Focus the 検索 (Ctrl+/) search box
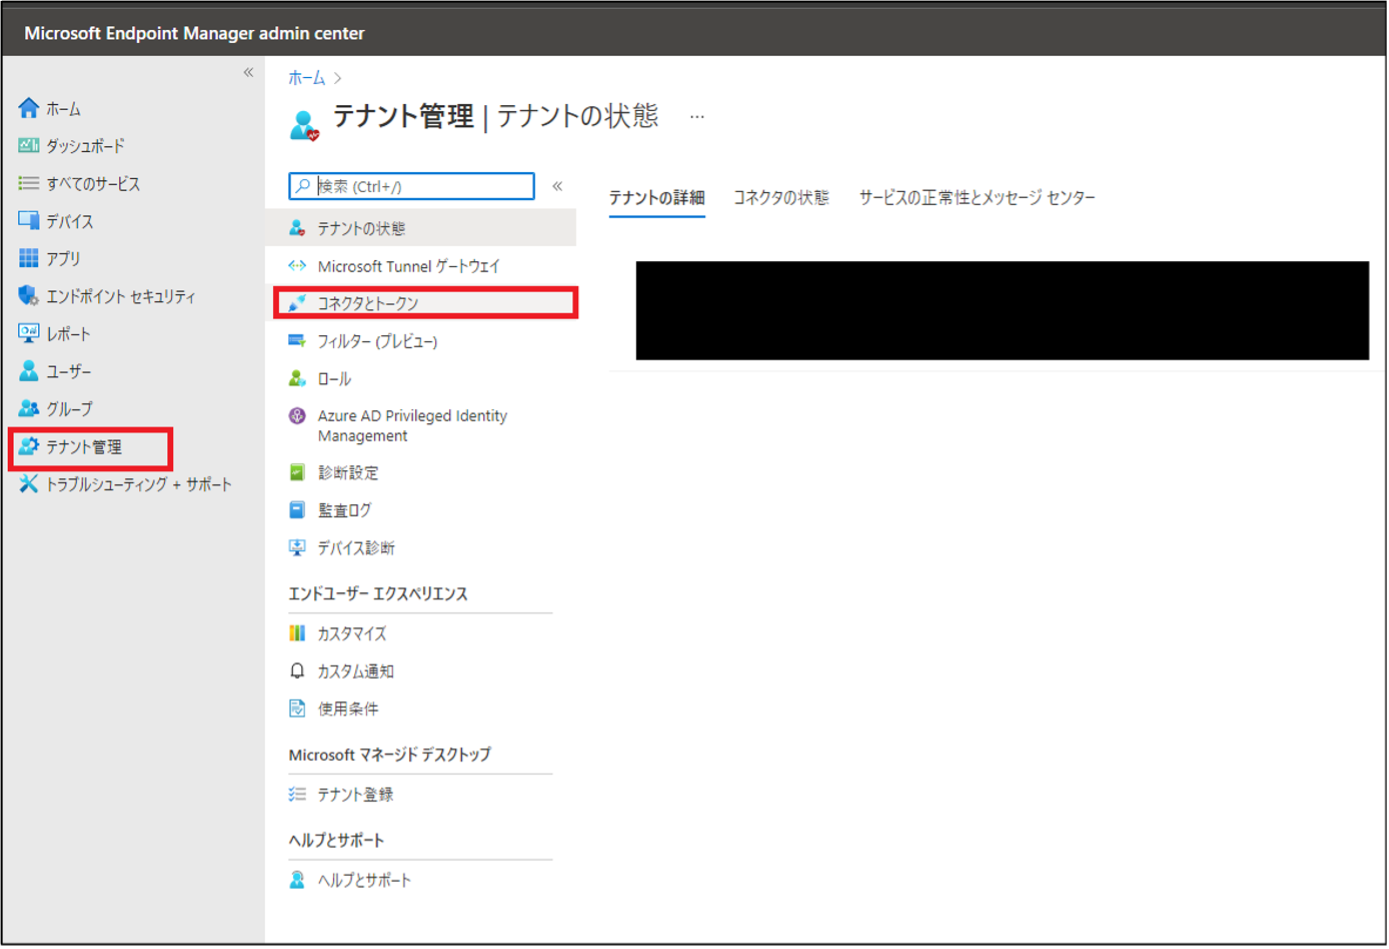 tap(411, 186)
